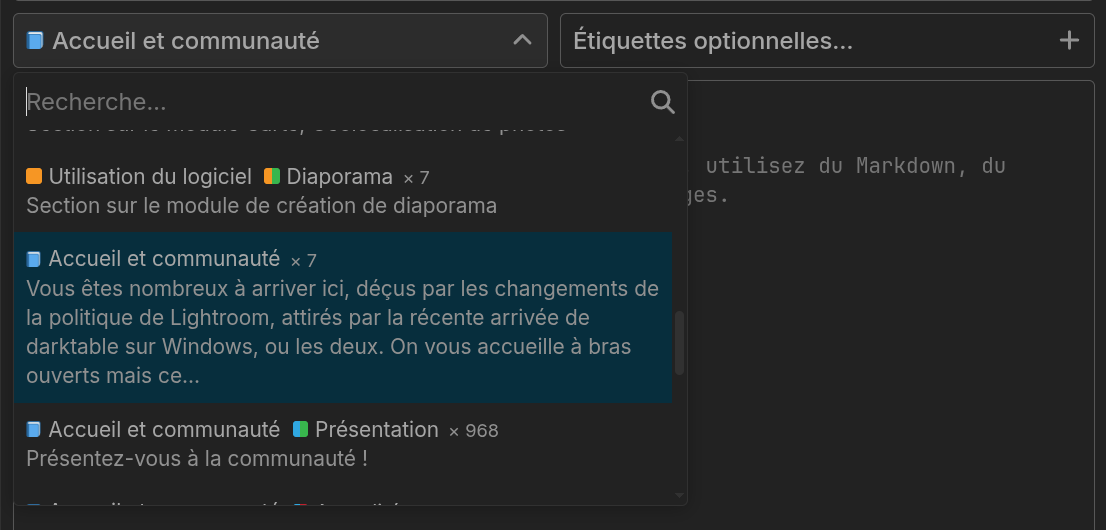1106x530 pixels.
Task: Click the scrollbar up arrow
Action: coord(679,139)
